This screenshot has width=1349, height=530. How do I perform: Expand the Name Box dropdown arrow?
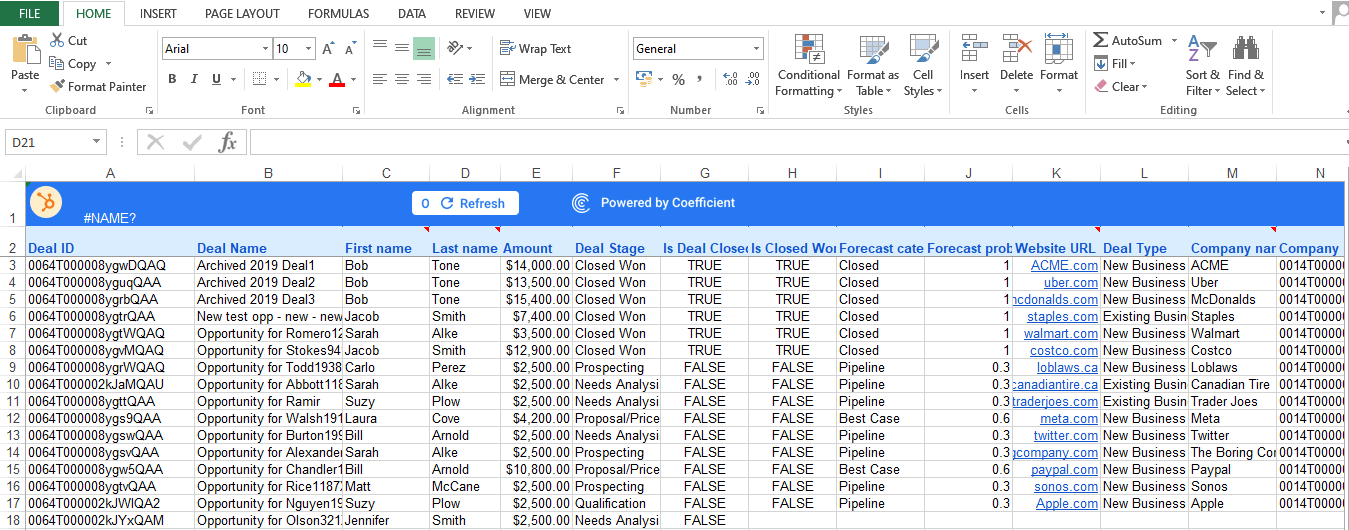point(97,143)
